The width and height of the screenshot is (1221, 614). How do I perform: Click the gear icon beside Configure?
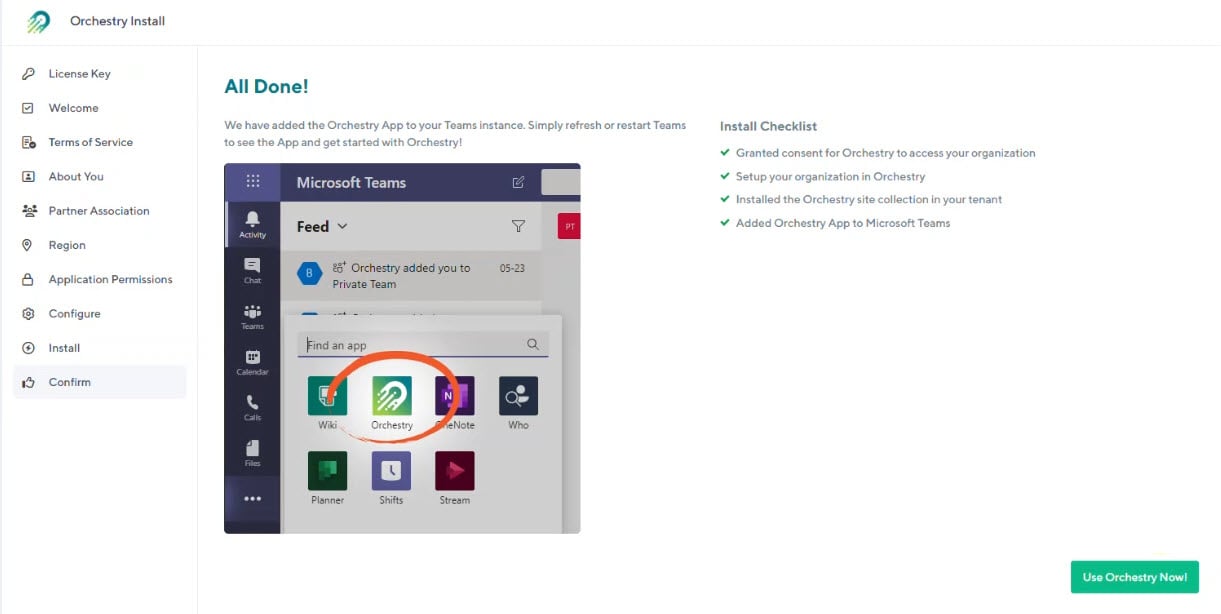tap(28, 313)
